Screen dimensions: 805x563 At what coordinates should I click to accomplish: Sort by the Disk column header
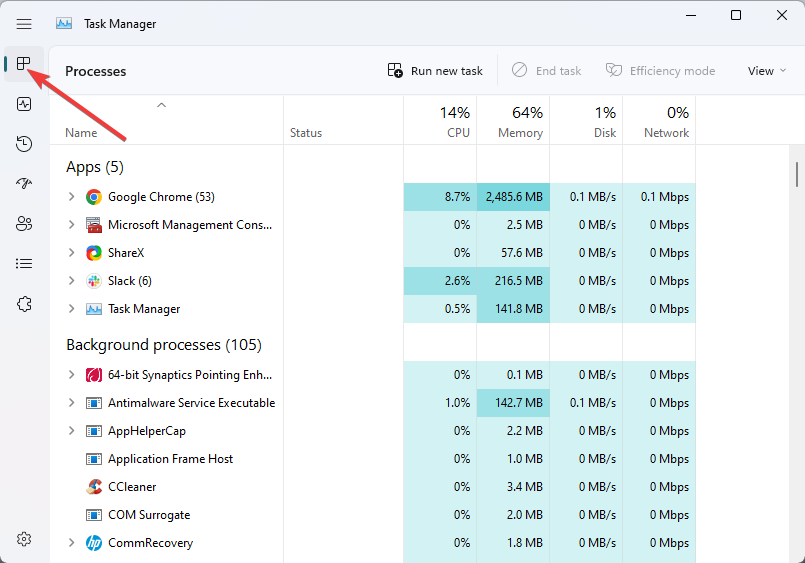click(586, 120)
